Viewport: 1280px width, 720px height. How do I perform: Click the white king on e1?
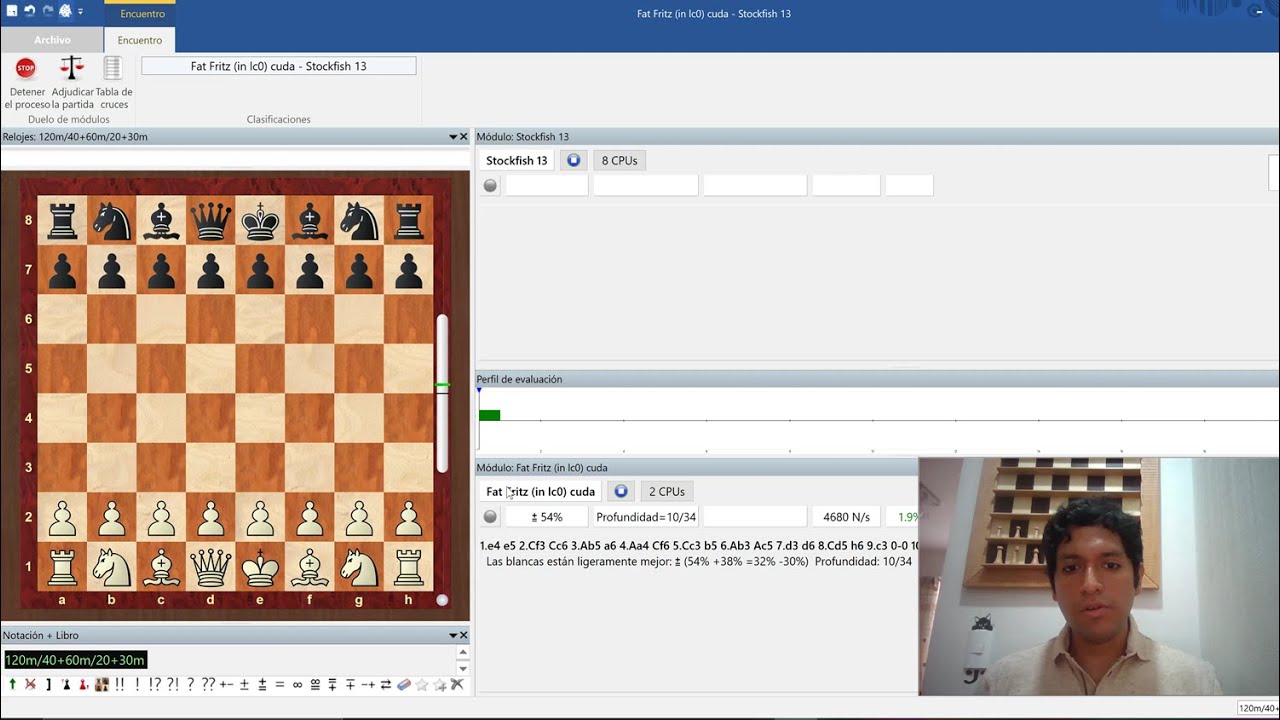click(x=260, y=566)
